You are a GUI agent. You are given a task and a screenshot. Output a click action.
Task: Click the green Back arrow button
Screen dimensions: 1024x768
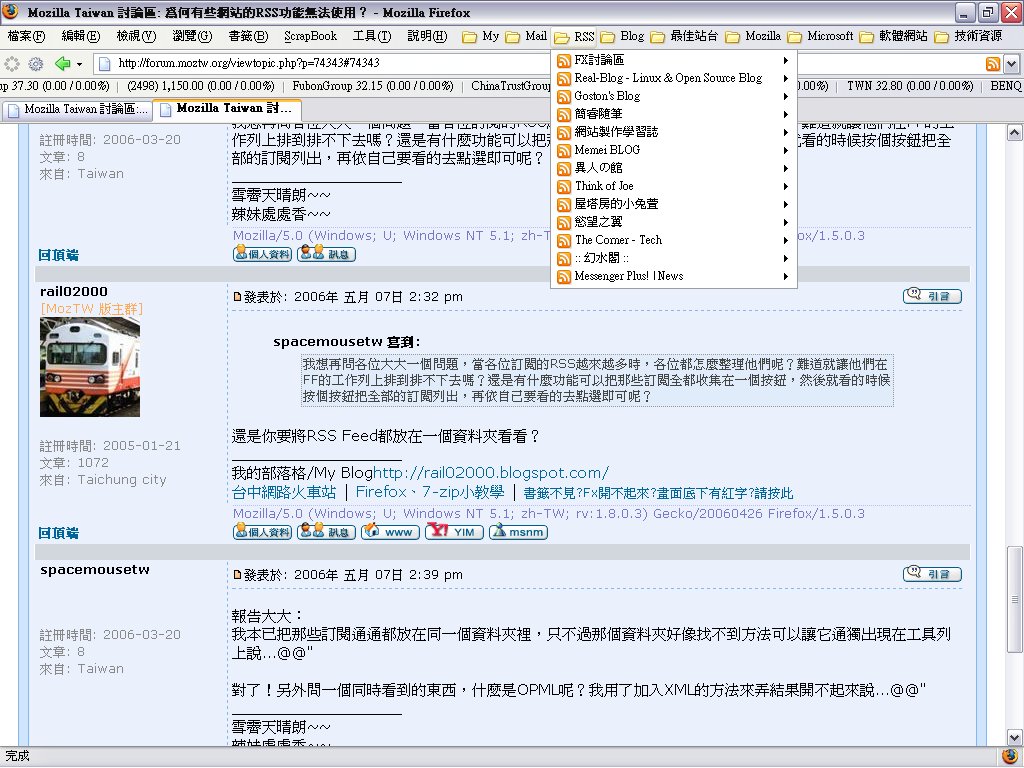click(62, 63)
